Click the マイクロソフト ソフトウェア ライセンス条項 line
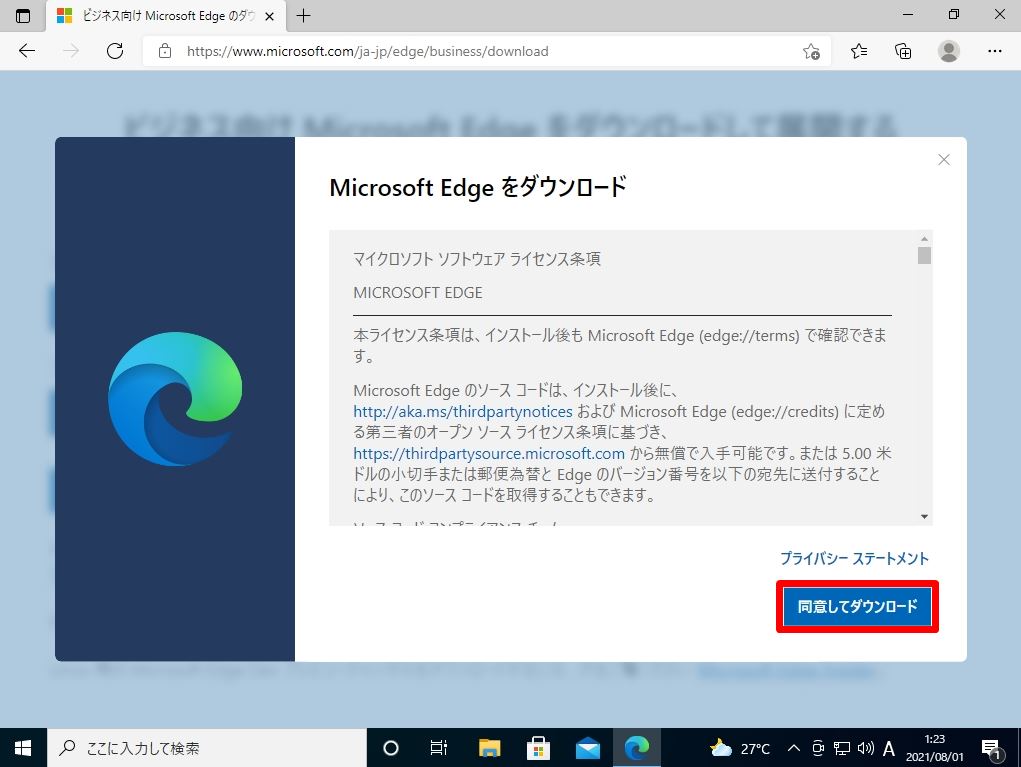This screenshot has height=767, width=1021. (477, 259)
